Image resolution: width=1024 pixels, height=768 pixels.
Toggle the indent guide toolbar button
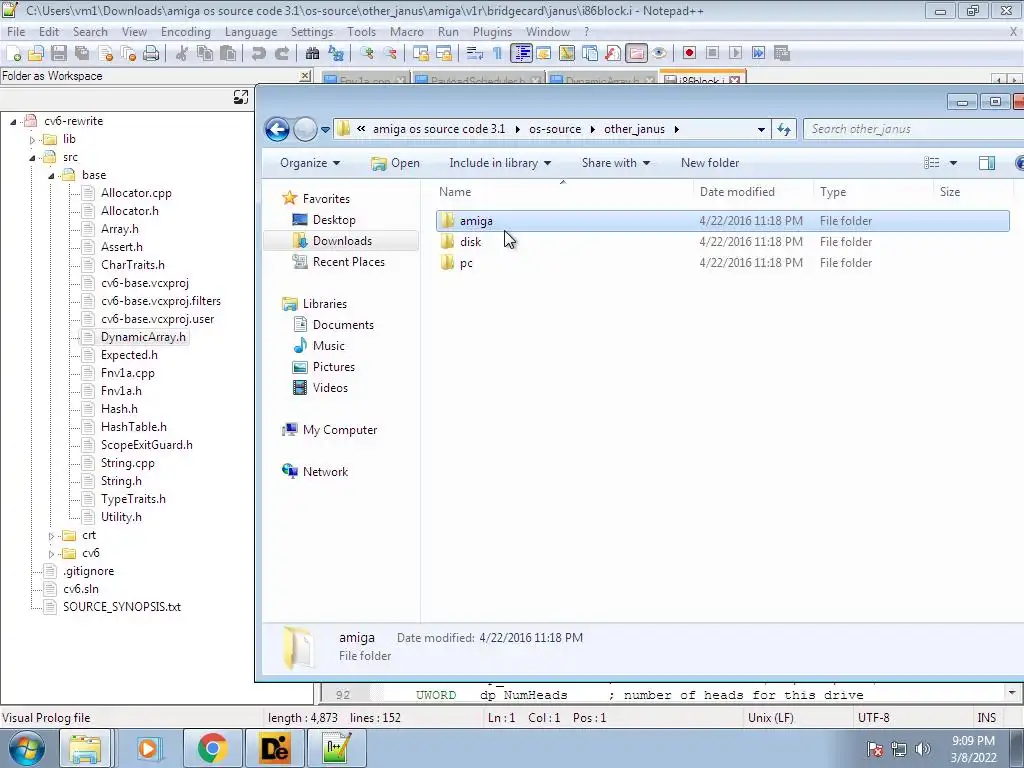[521, 54]
